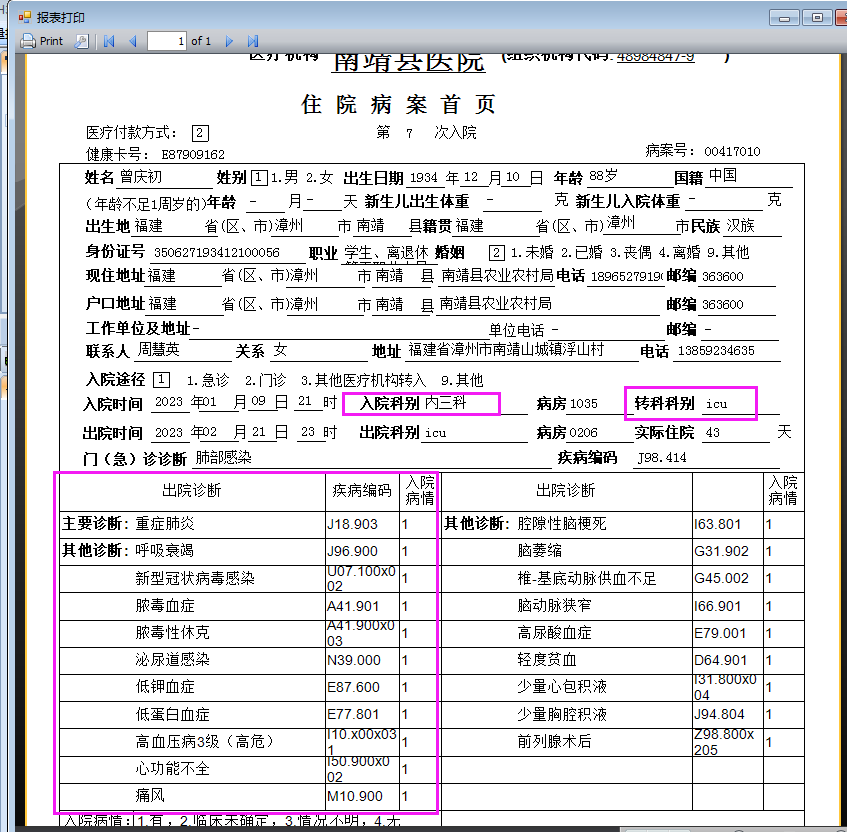
Task: Click the contact name 周慧英
Action: [x=158, y=350]
